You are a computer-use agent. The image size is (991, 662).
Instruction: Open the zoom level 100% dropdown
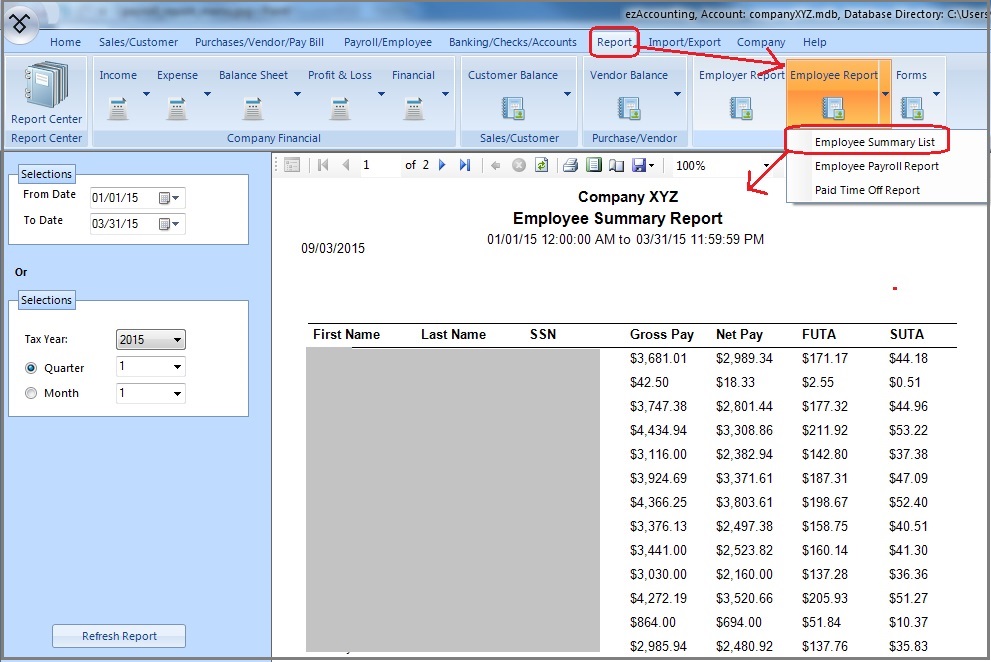coord(766,165)
